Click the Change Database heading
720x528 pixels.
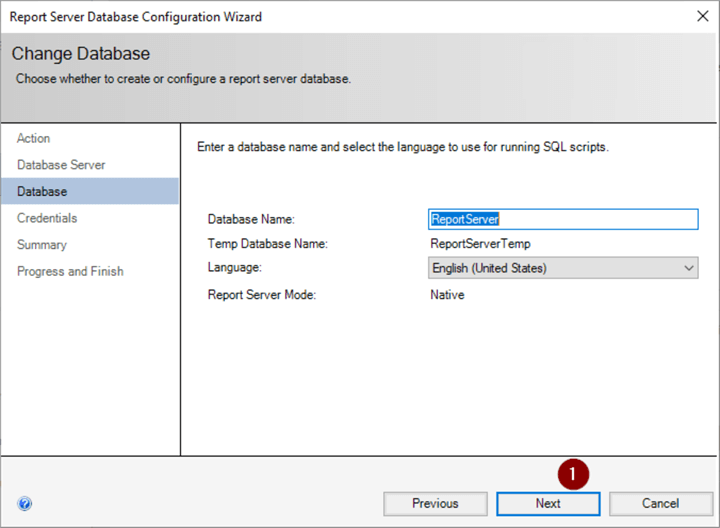pyautogui.click(x=81, y=54)
